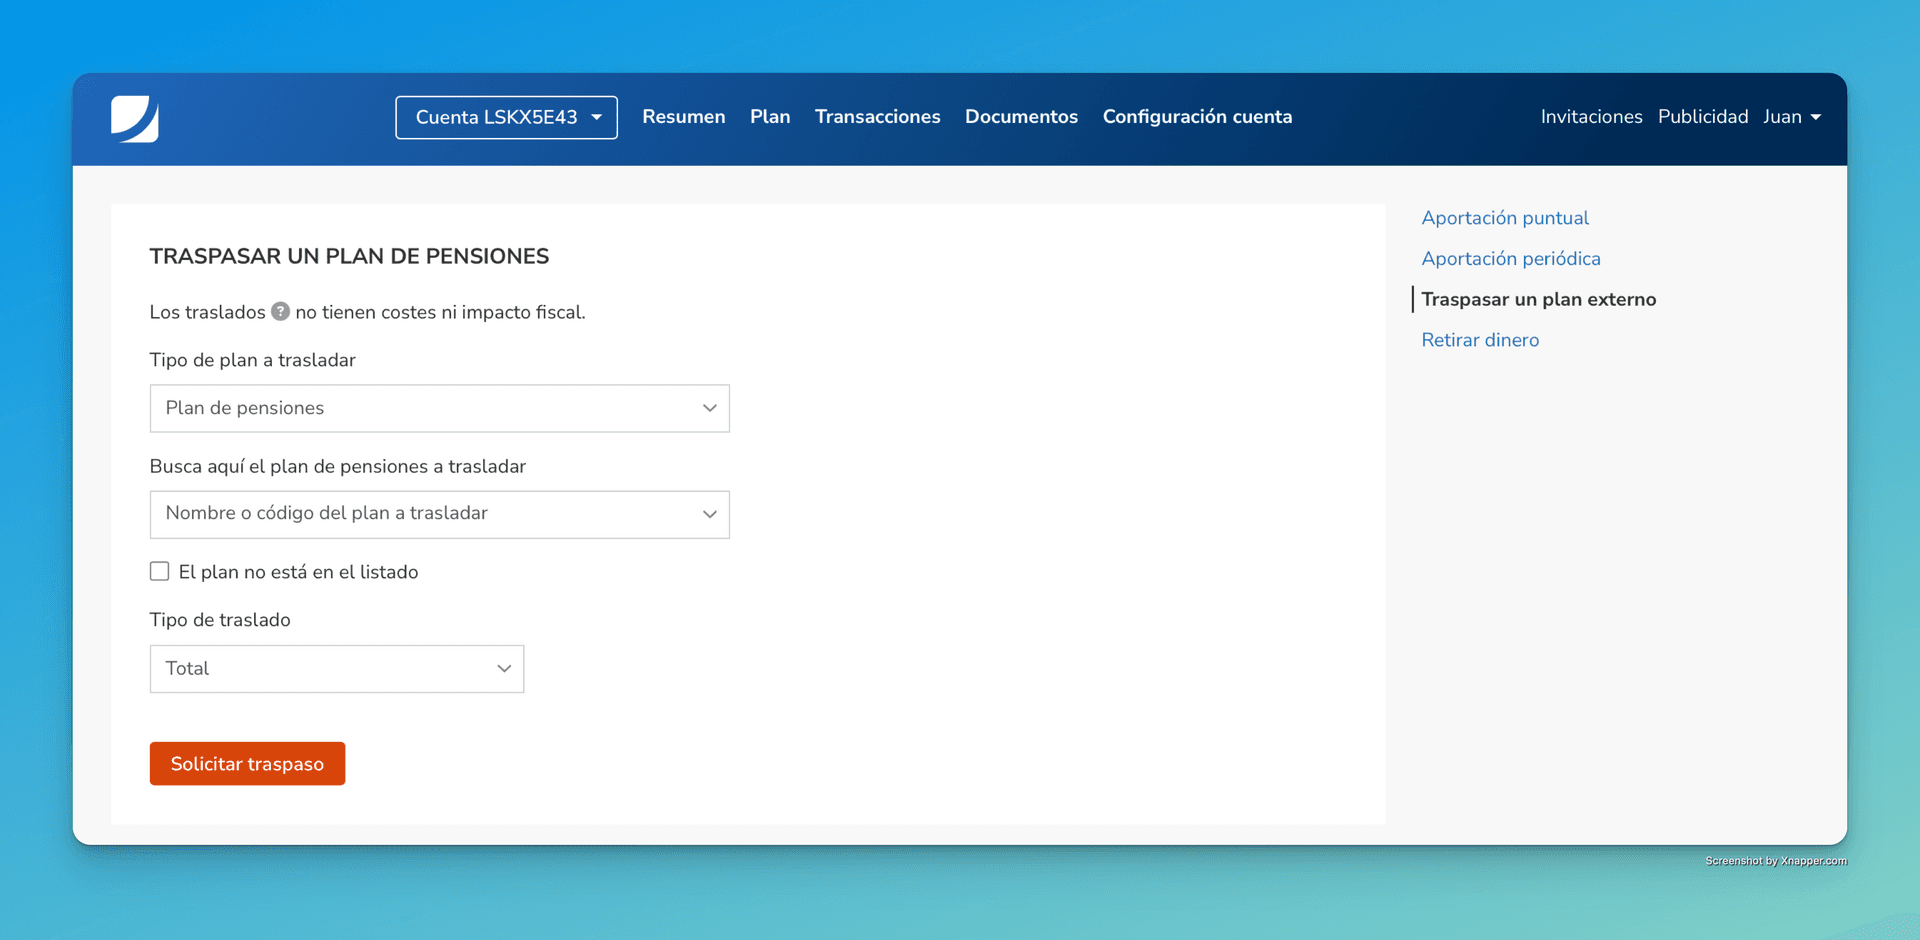This screenshot has width=1920, height=940.
Task: Select Aportación puntual in the sidebar
Action: coord(1505,218)
